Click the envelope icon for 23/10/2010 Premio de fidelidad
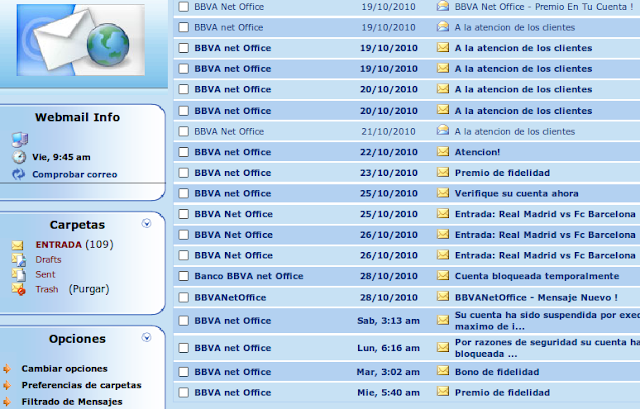 (443, 172)
